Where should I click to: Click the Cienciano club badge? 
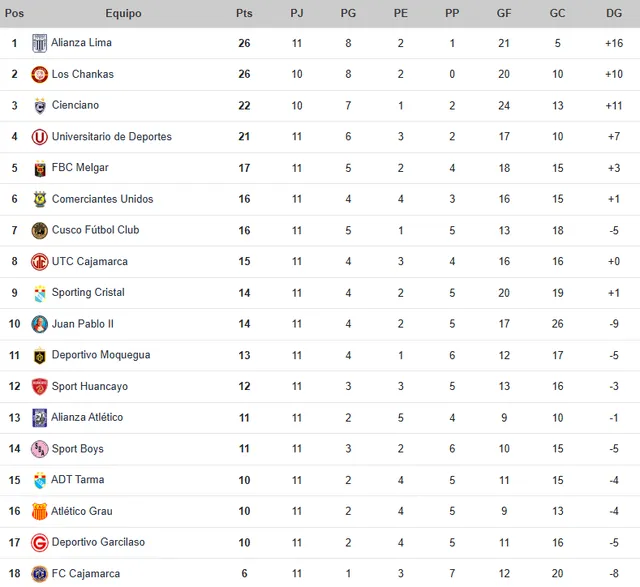click(40, 106)
